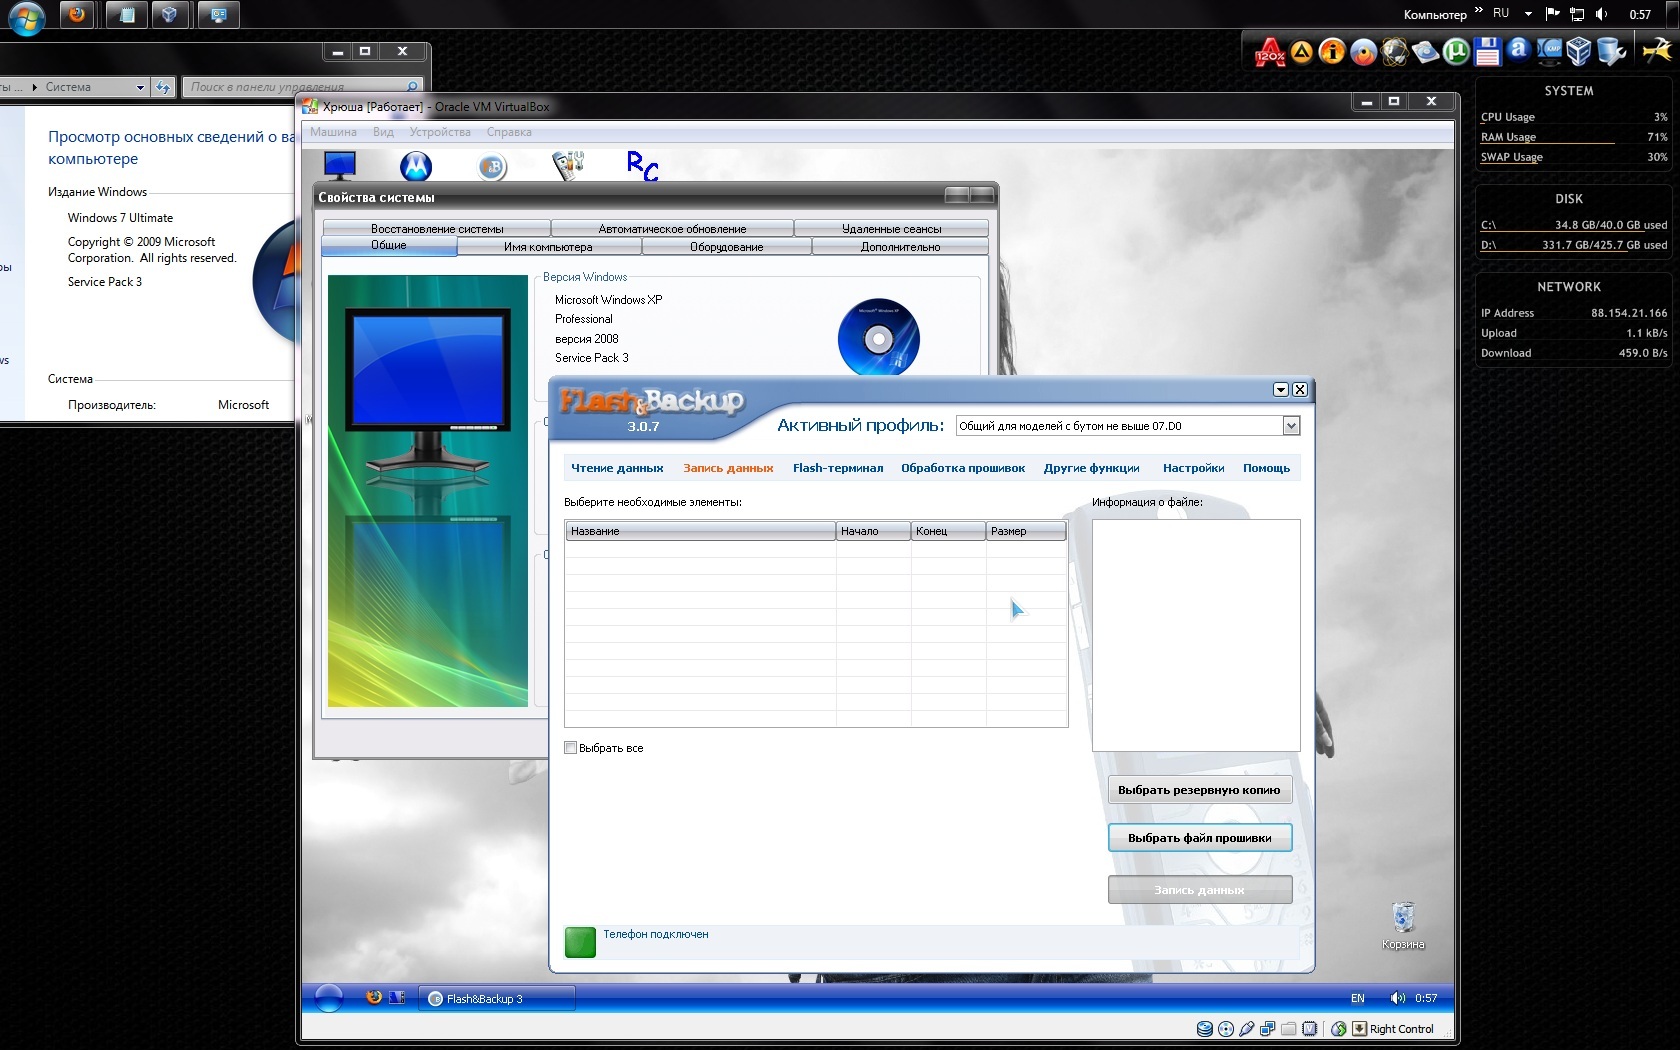Launch the uTorrent dock icon
The height and width of the screenshot is (1050, 1680).
click(1456, 52)
